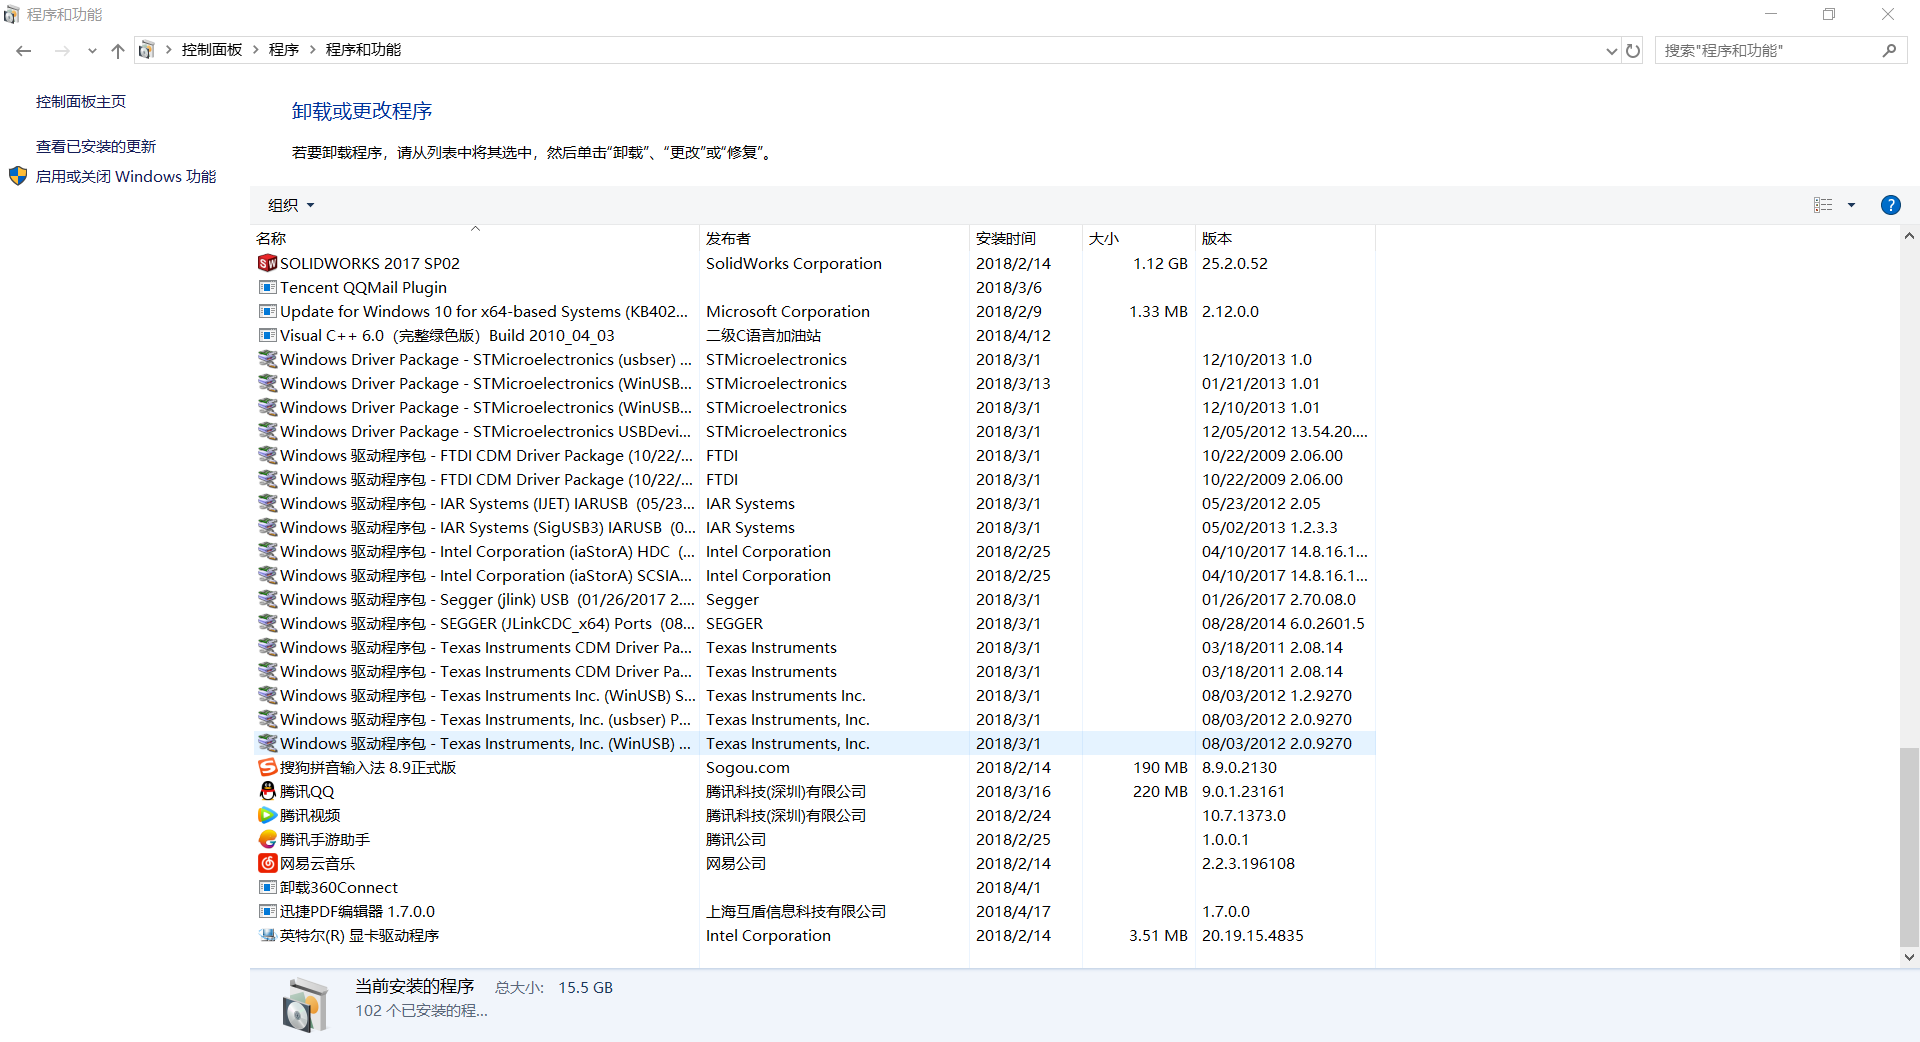The image size is (1920, 1042).
Task: Click the search magnifier icon
Action: tap(1889, 50)
